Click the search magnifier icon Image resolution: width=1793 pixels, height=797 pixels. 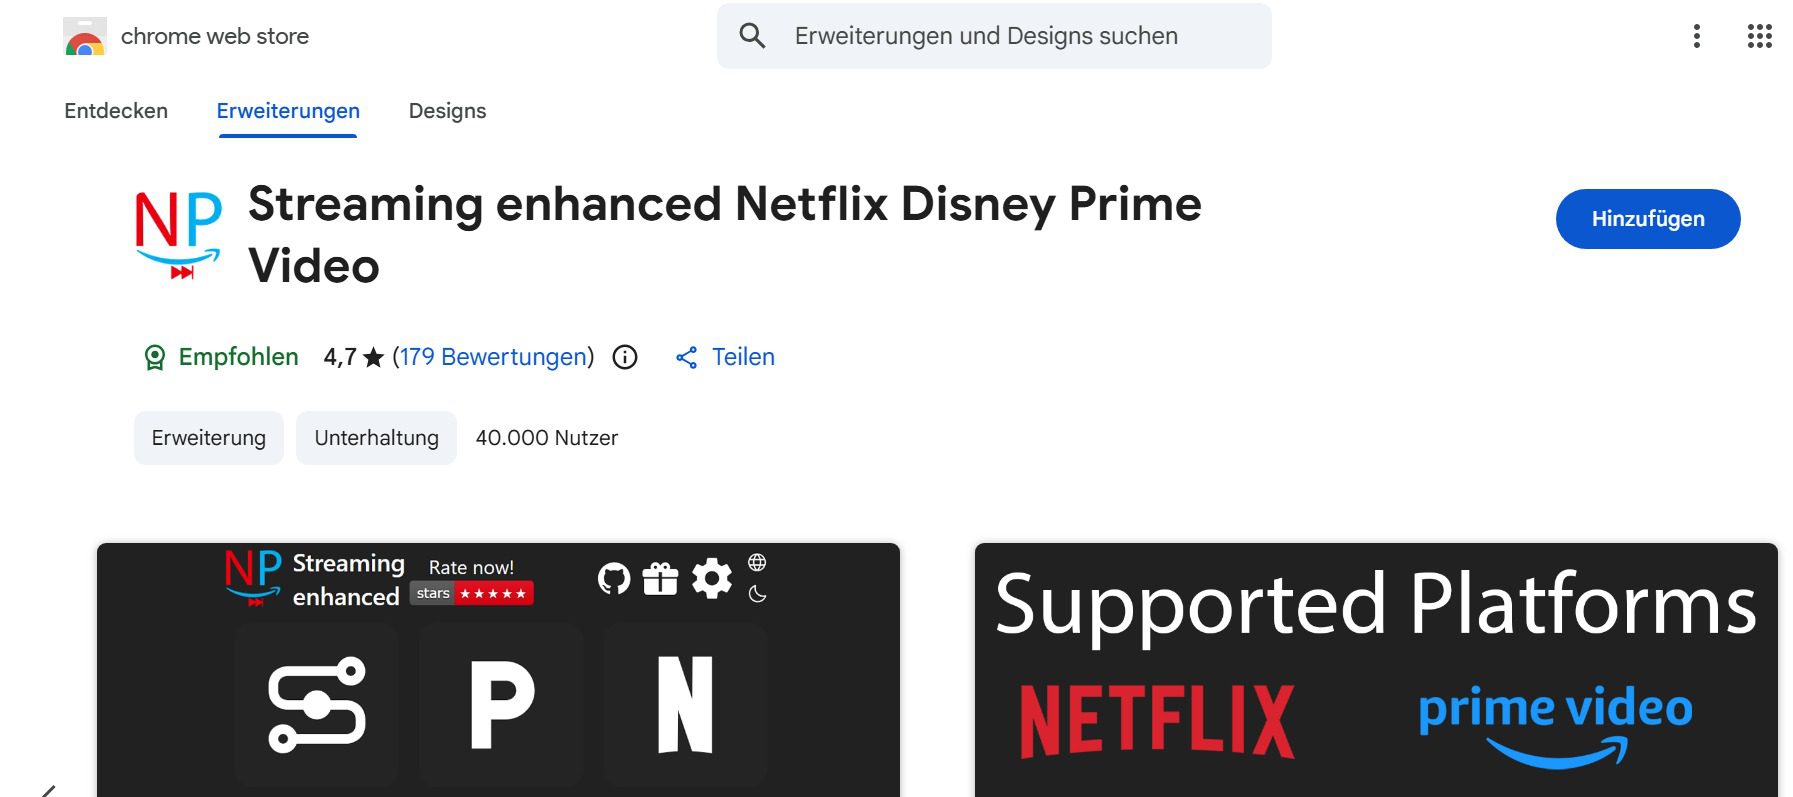tap(752, 36)
